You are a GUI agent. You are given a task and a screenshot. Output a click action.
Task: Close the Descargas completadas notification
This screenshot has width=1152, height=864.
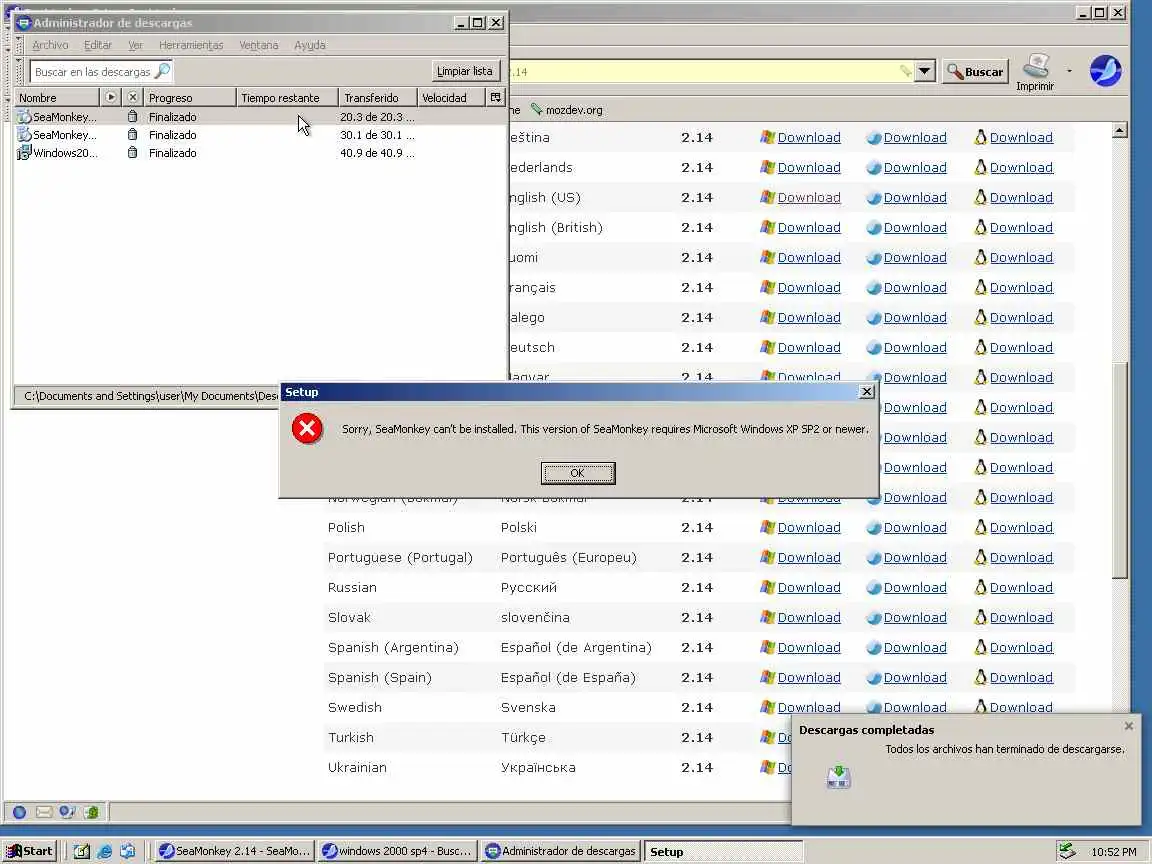click(x=1128, y=726)
